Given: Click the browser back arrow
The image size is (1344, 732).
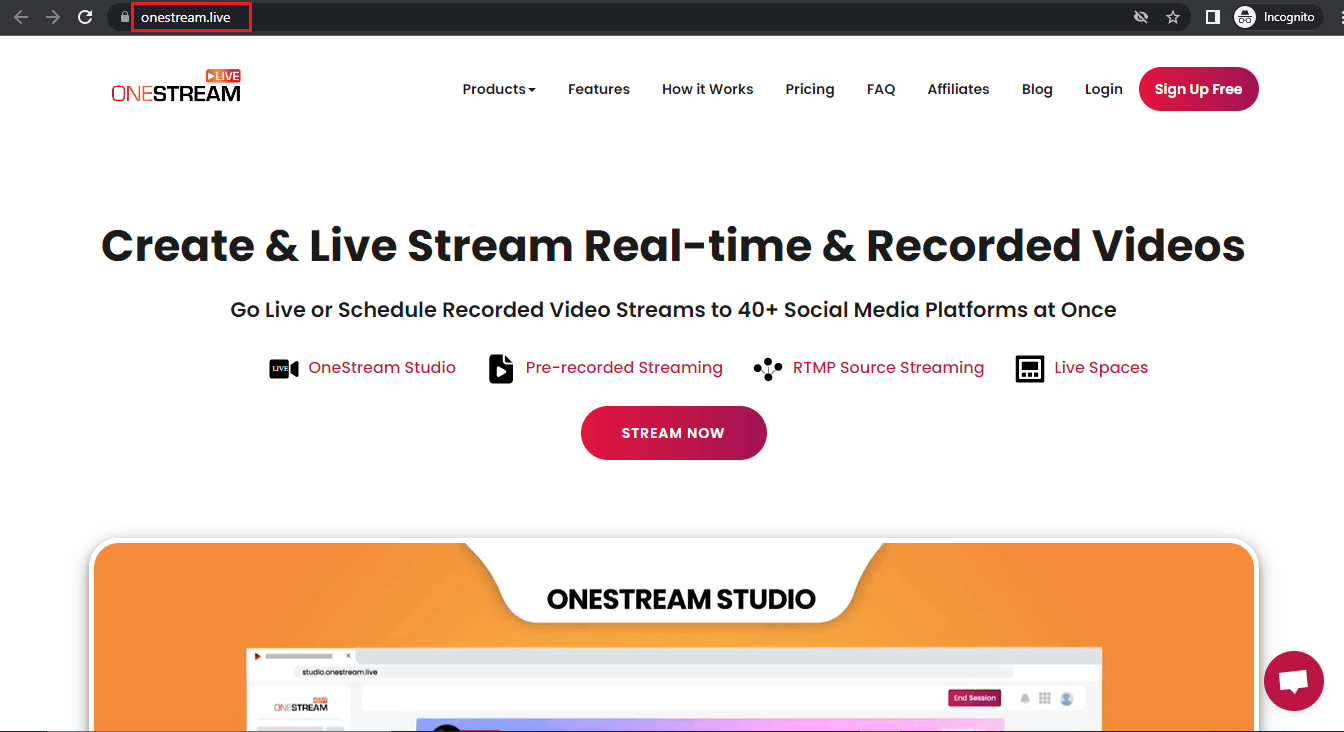Looking at the screenshot, I should pos(21,17).
